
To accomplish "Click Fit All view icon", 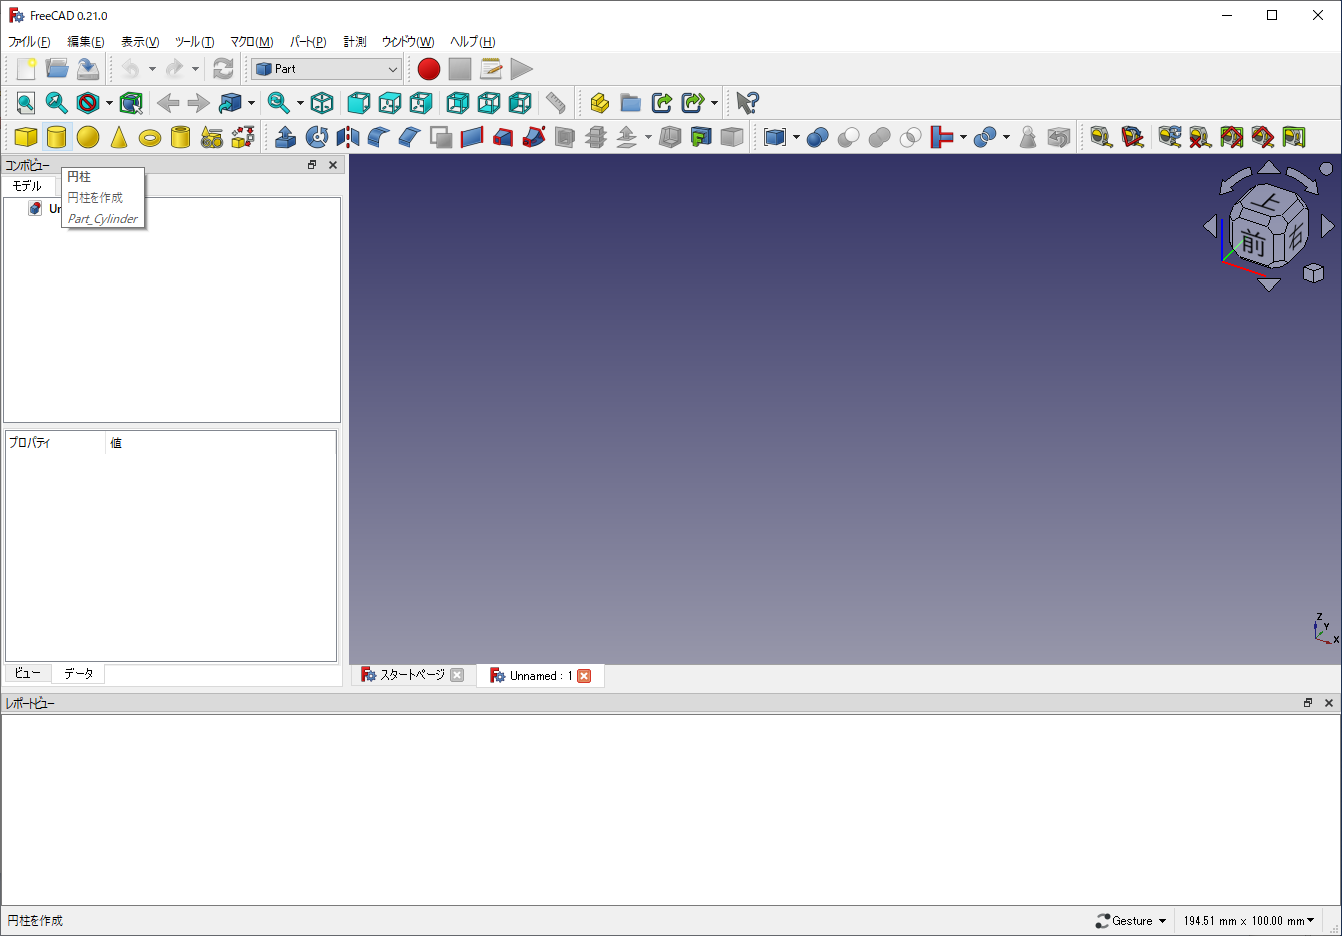I will point(26,103).
